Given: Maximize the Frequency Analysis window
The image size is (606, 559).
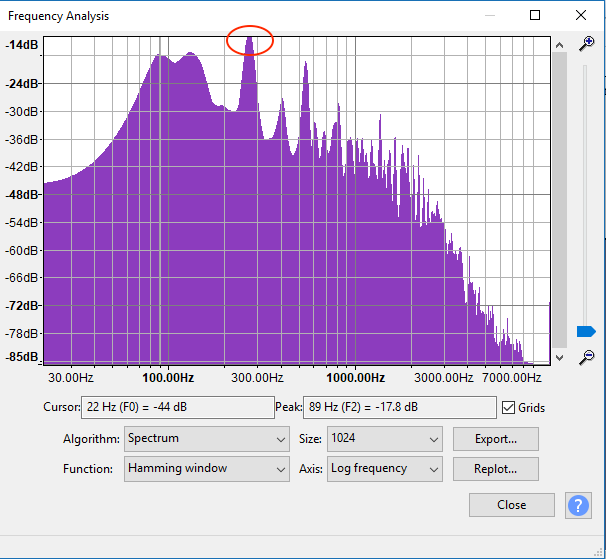Looking at the screenshot, I should 535,15.
